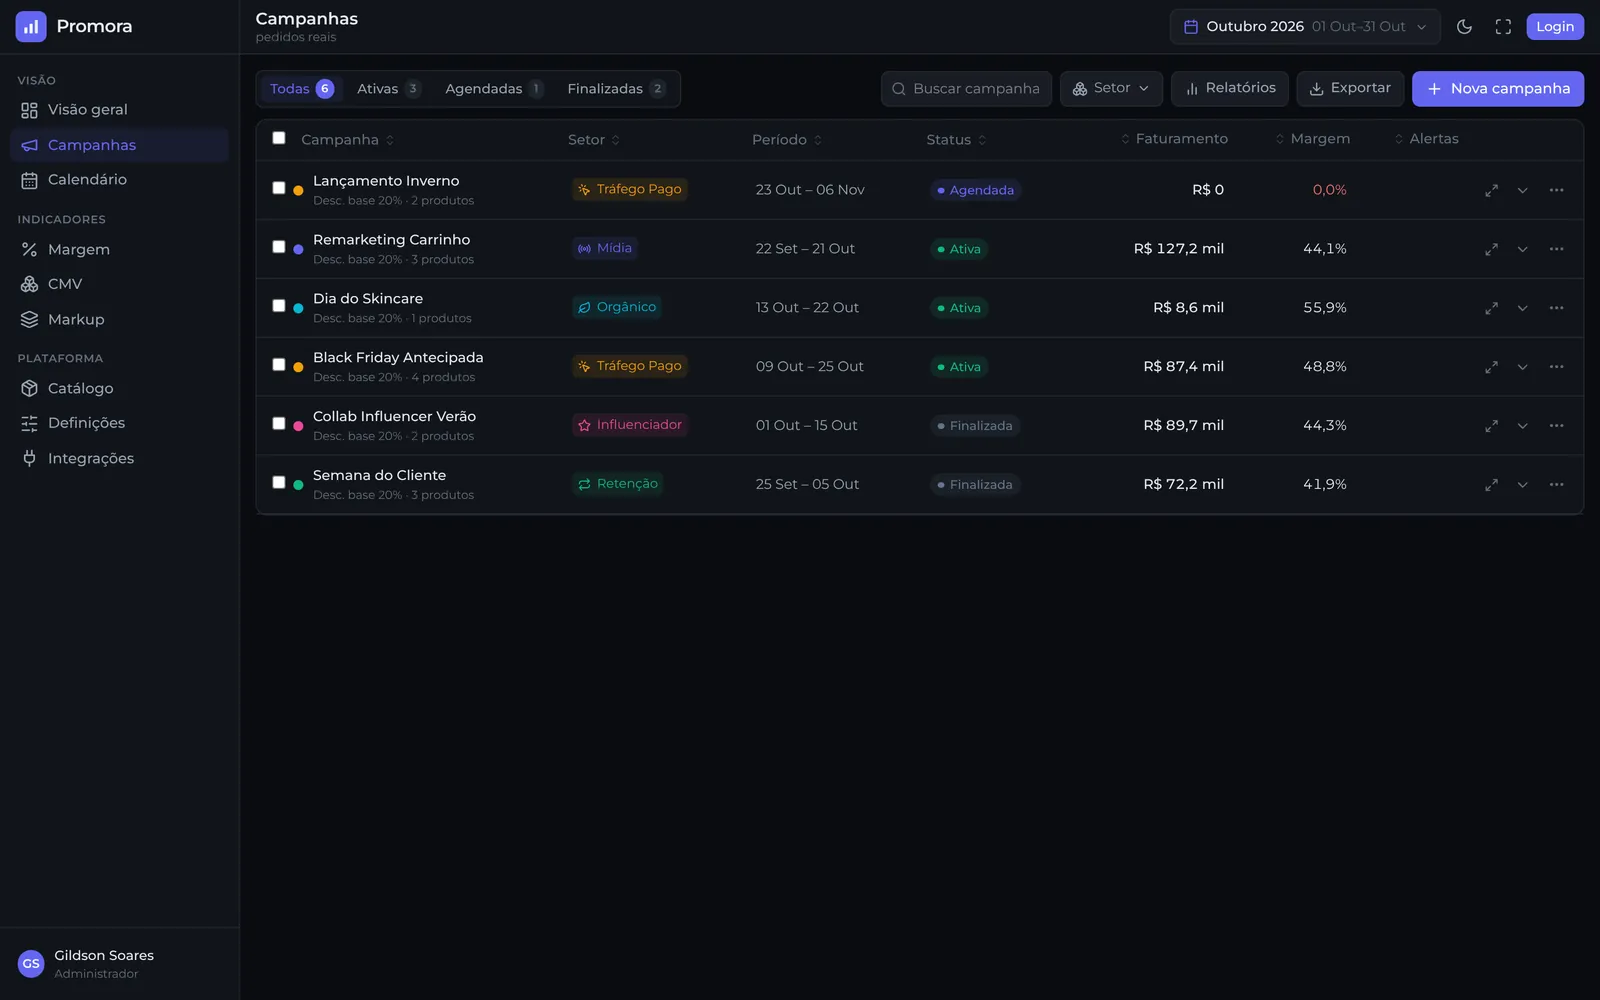This screenshot has width=1600, height=1000.
Task: Click the Buscar campanha search field
Action: click(x=966, y=88)
